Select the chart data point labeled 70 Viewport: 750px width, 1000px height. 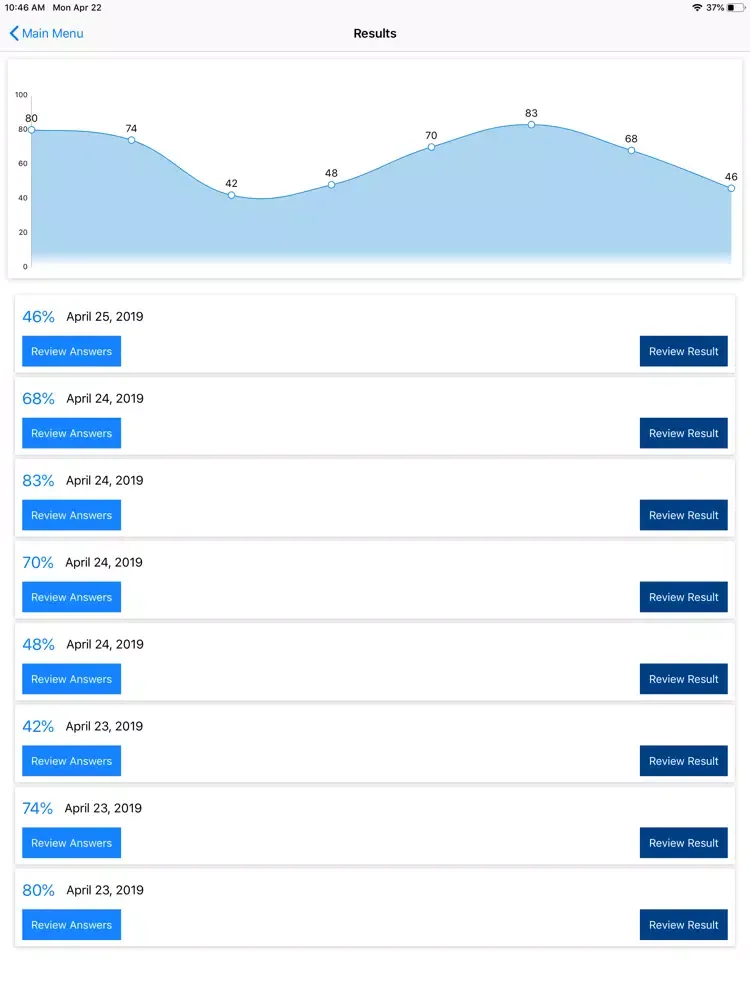click(x=431, y=147)
